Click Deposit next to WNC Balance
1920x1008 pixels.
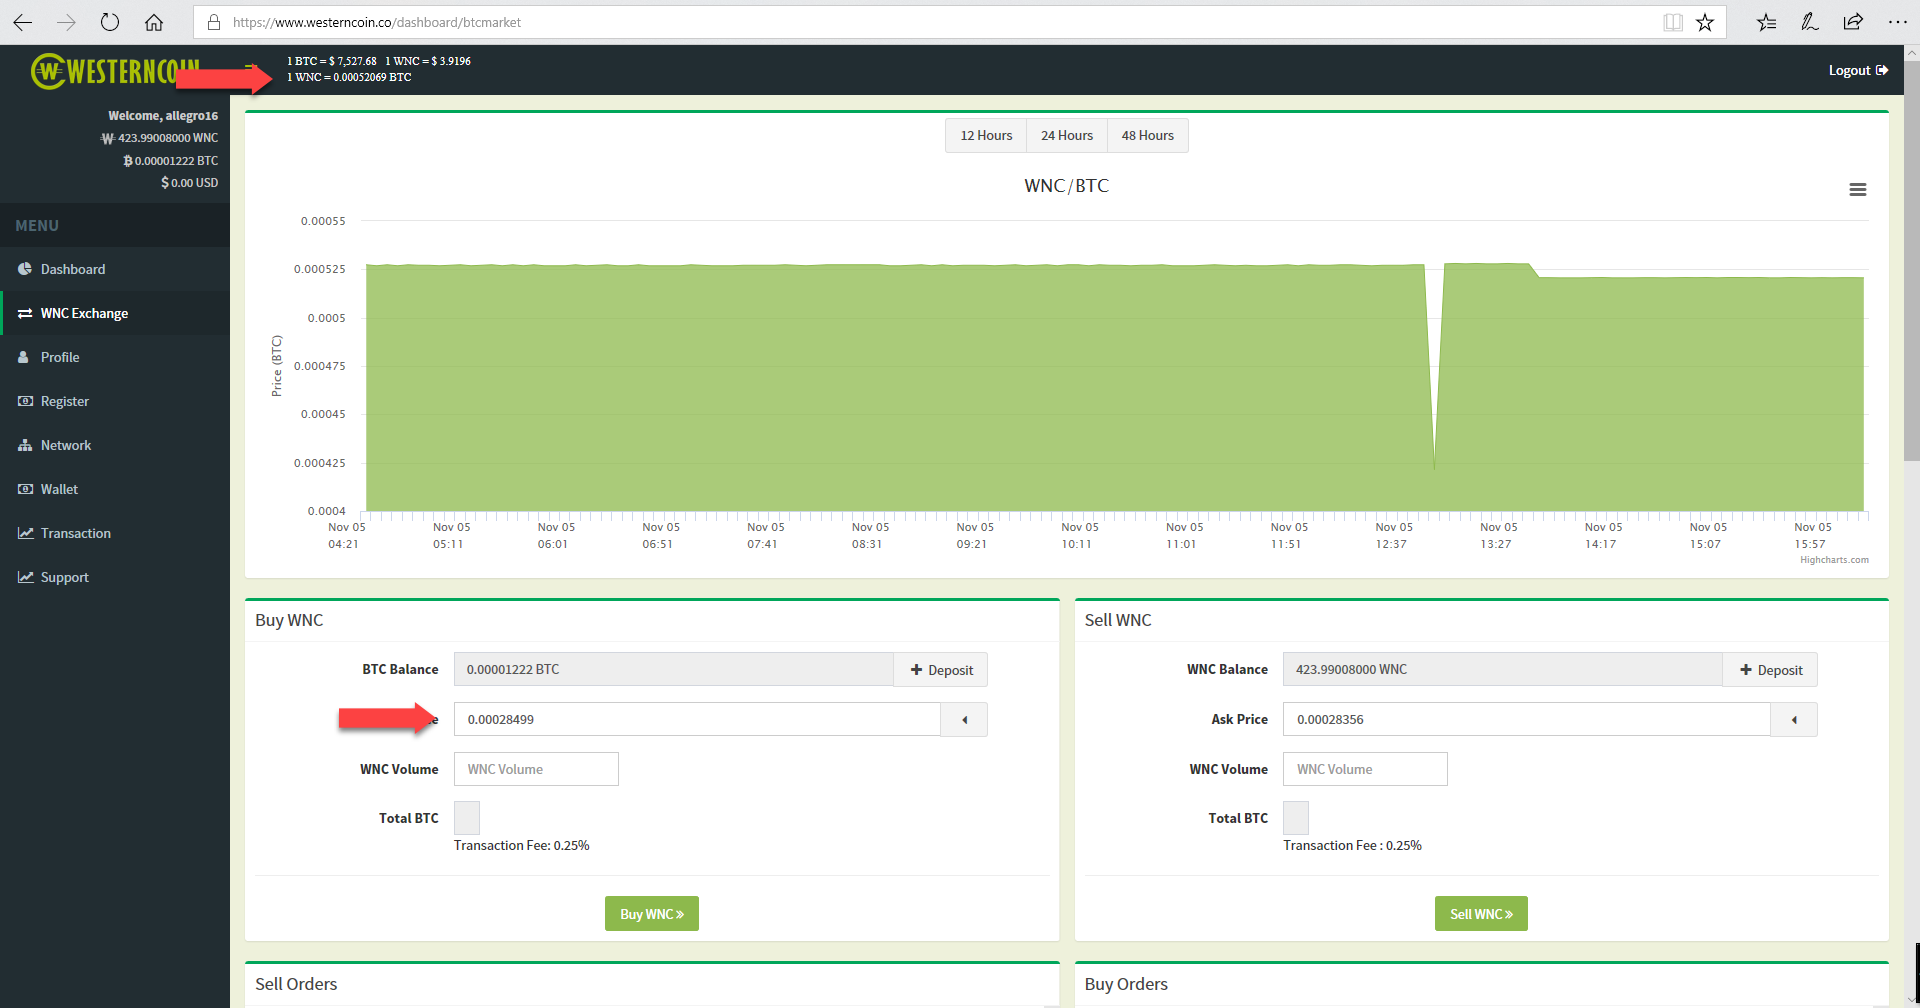[1770, 670]
